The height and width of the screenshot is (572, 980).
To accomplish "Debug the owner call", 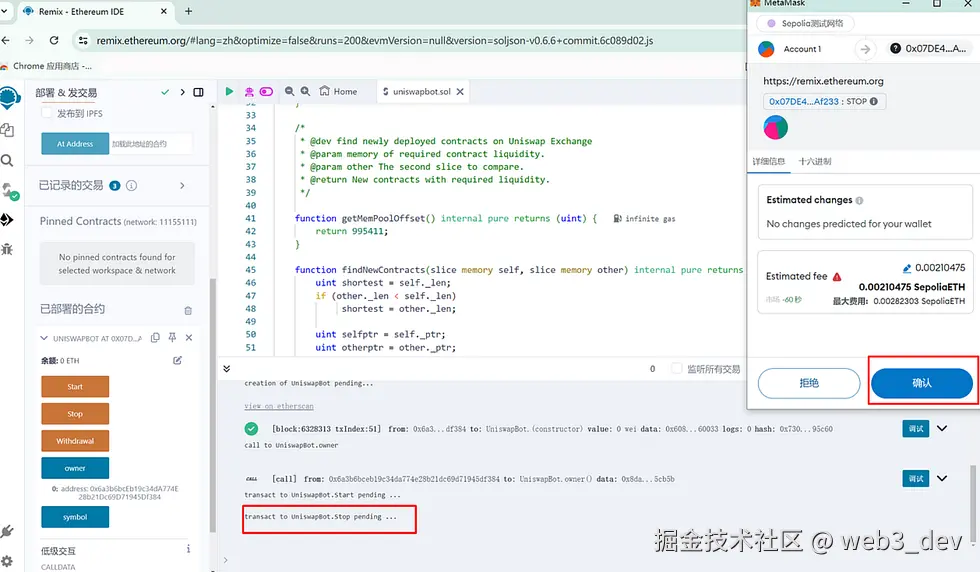I will (916, 479).
